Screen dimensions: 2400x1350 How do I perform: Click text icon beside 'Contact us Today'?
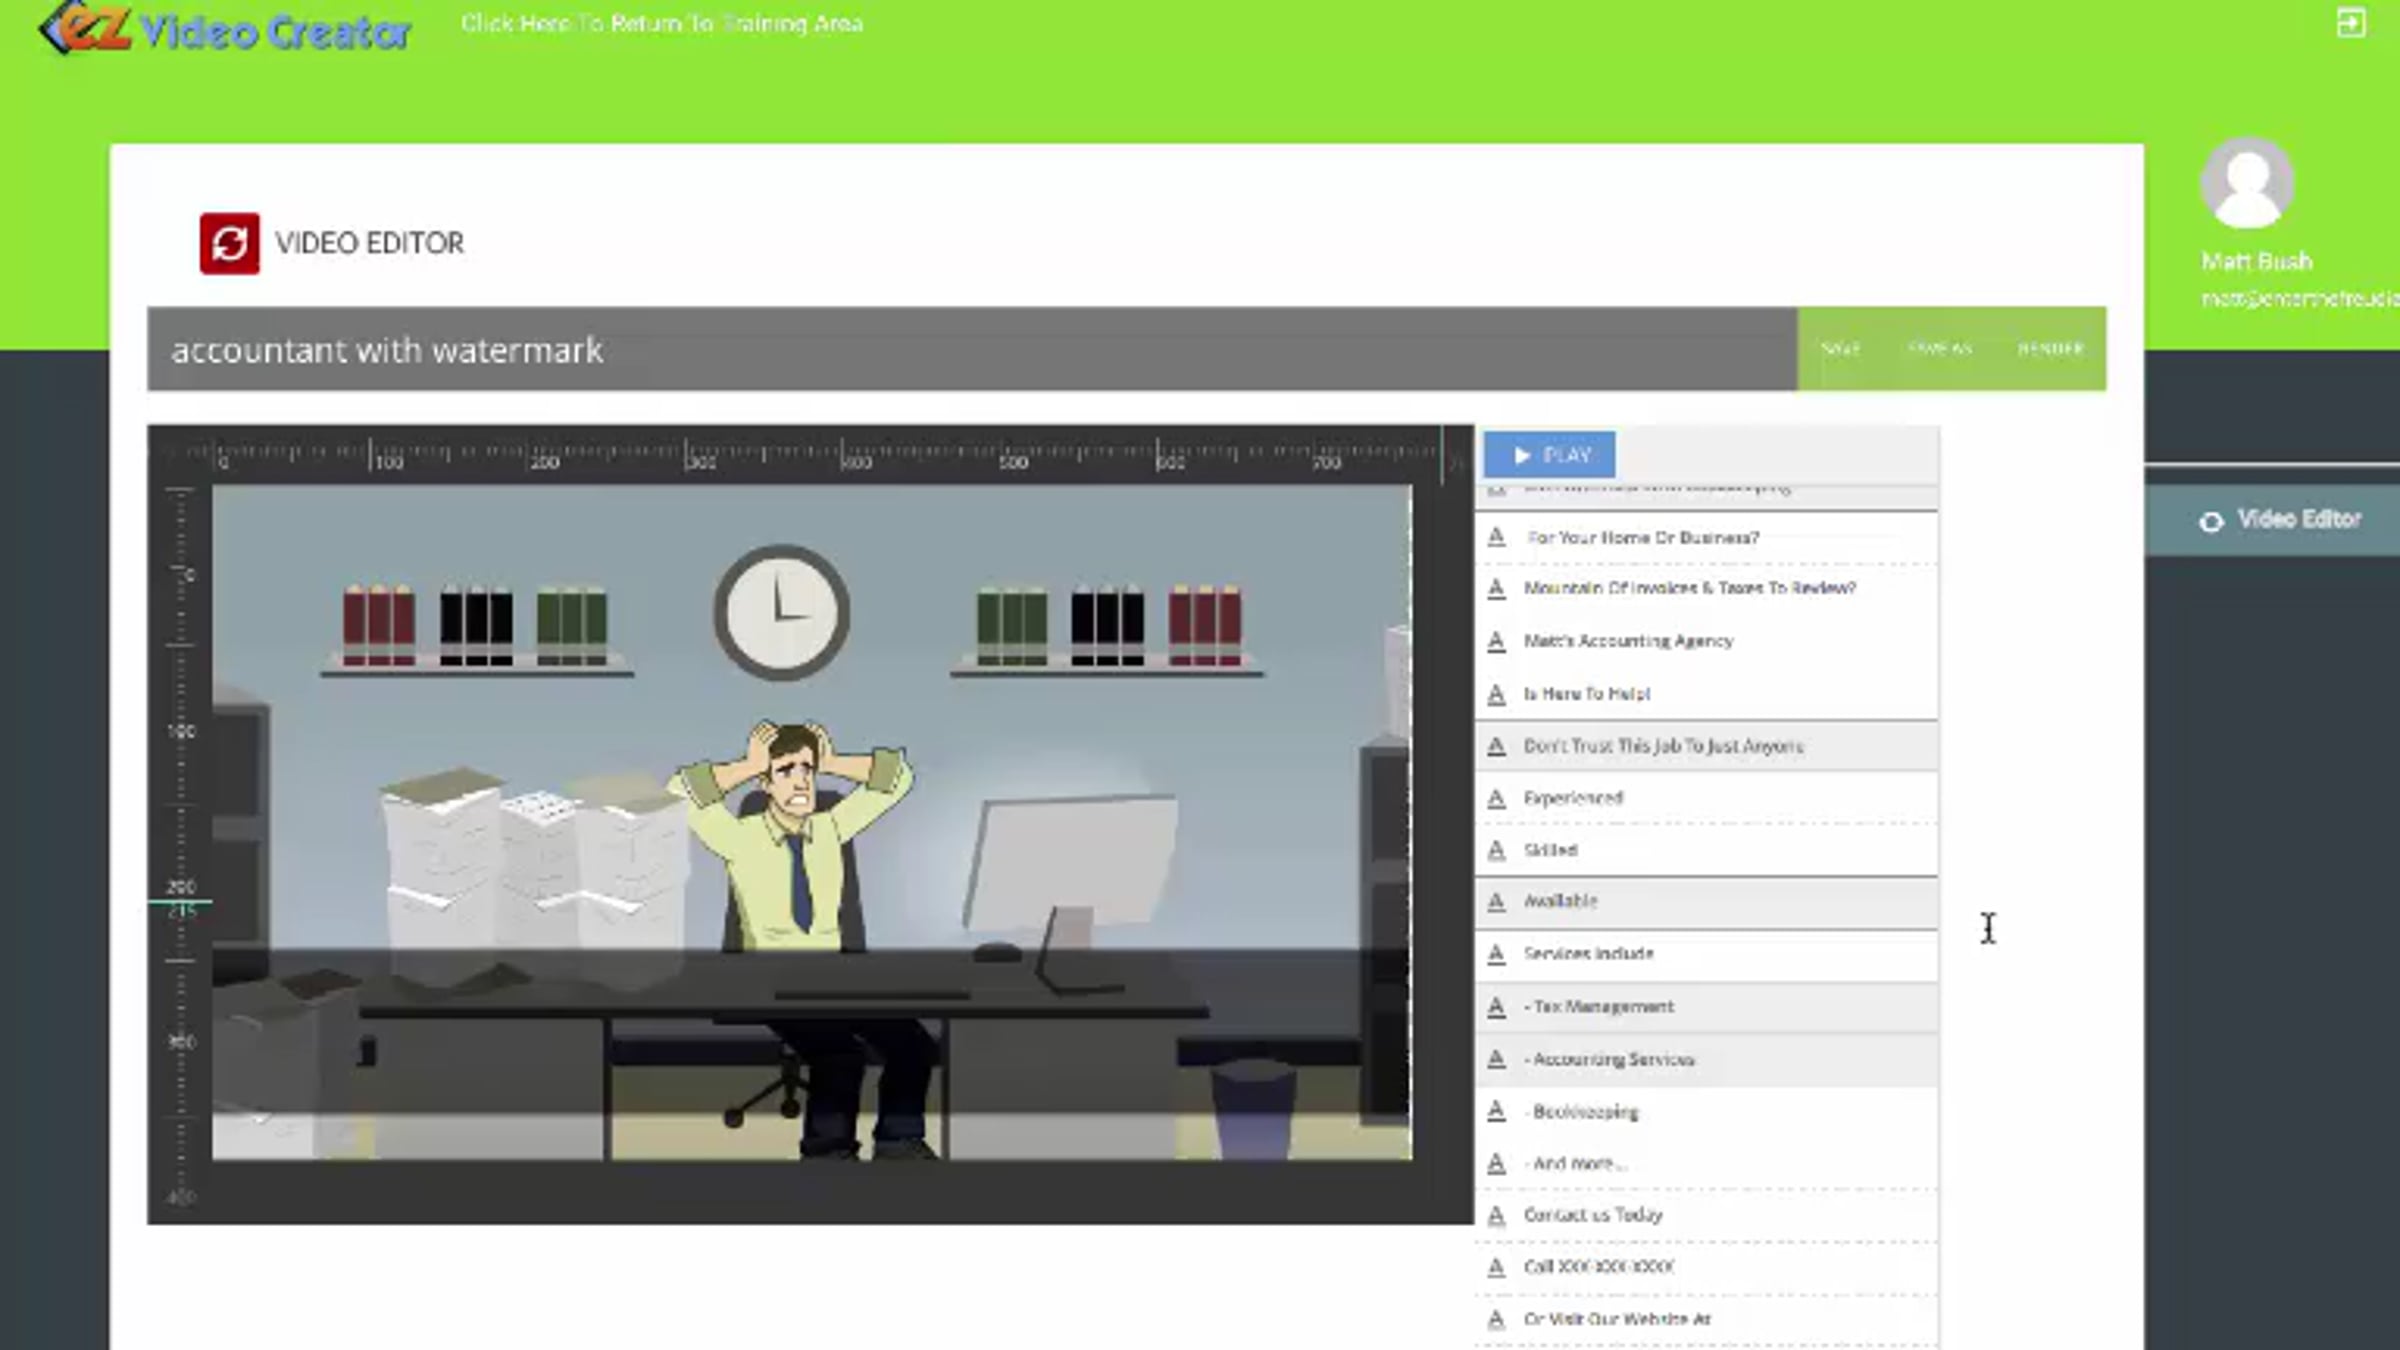point(1496,1215)
